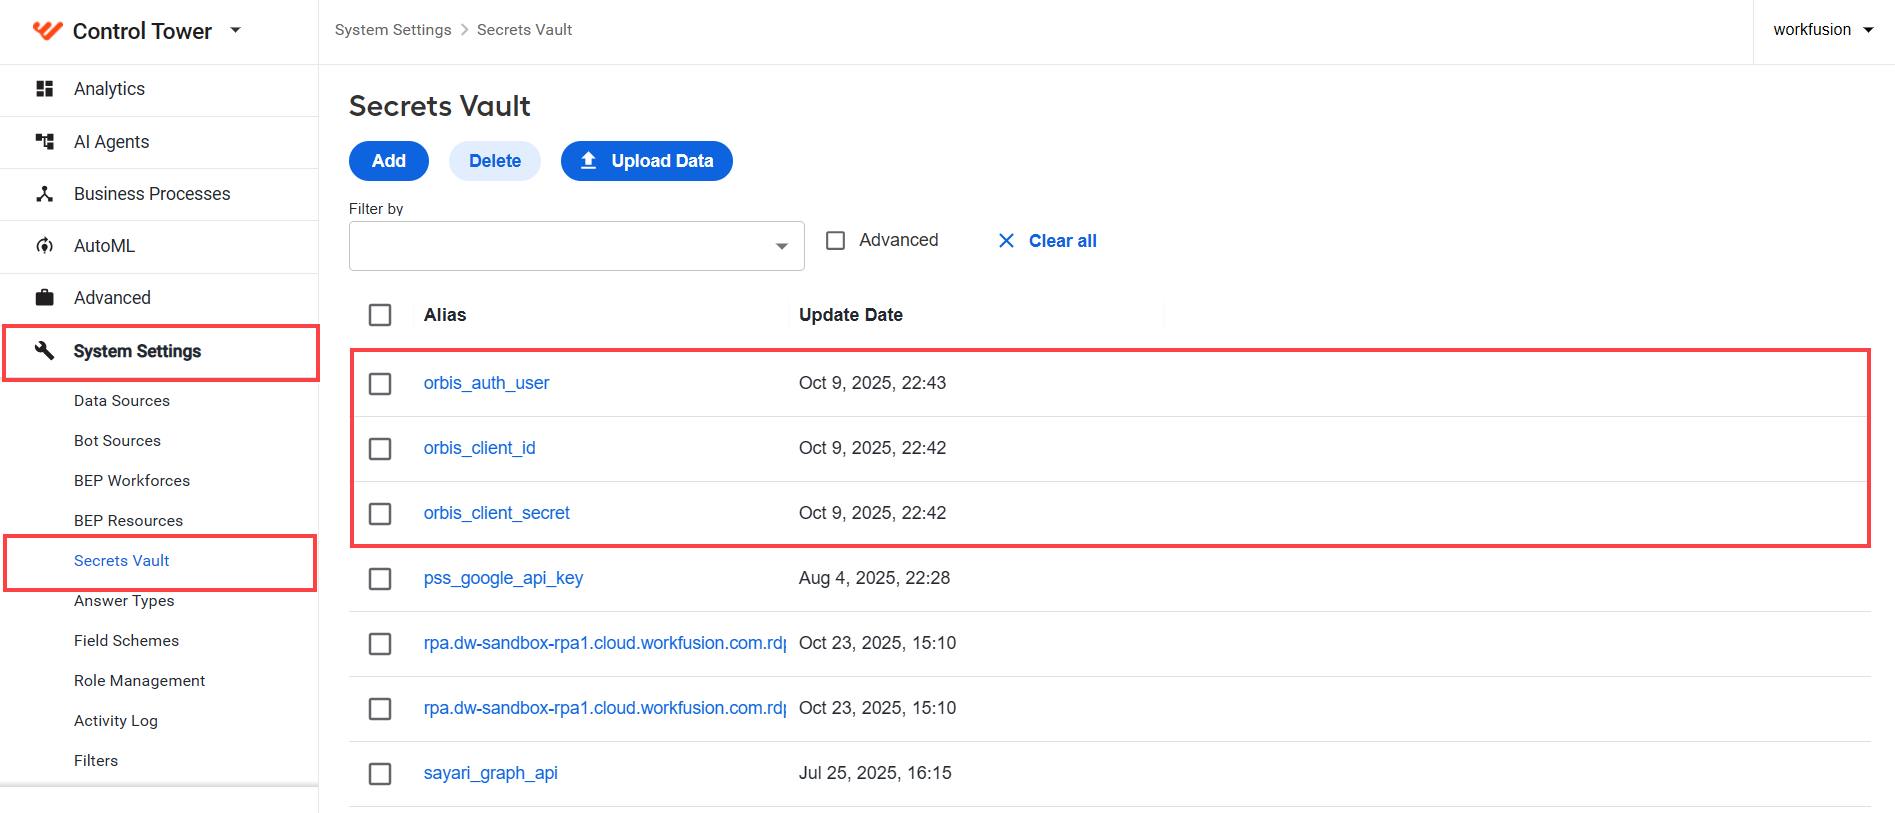Click the date Oct 9, 2025, 22:43
Image resolution: width=1895 pixels, height=813 pixels.
pos(872,383)
